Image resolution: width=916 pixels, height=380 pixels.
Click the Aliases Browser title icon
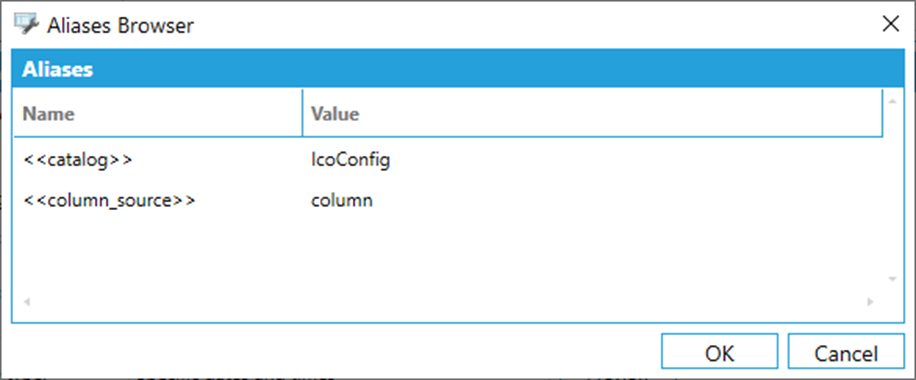tap(26, 25)
